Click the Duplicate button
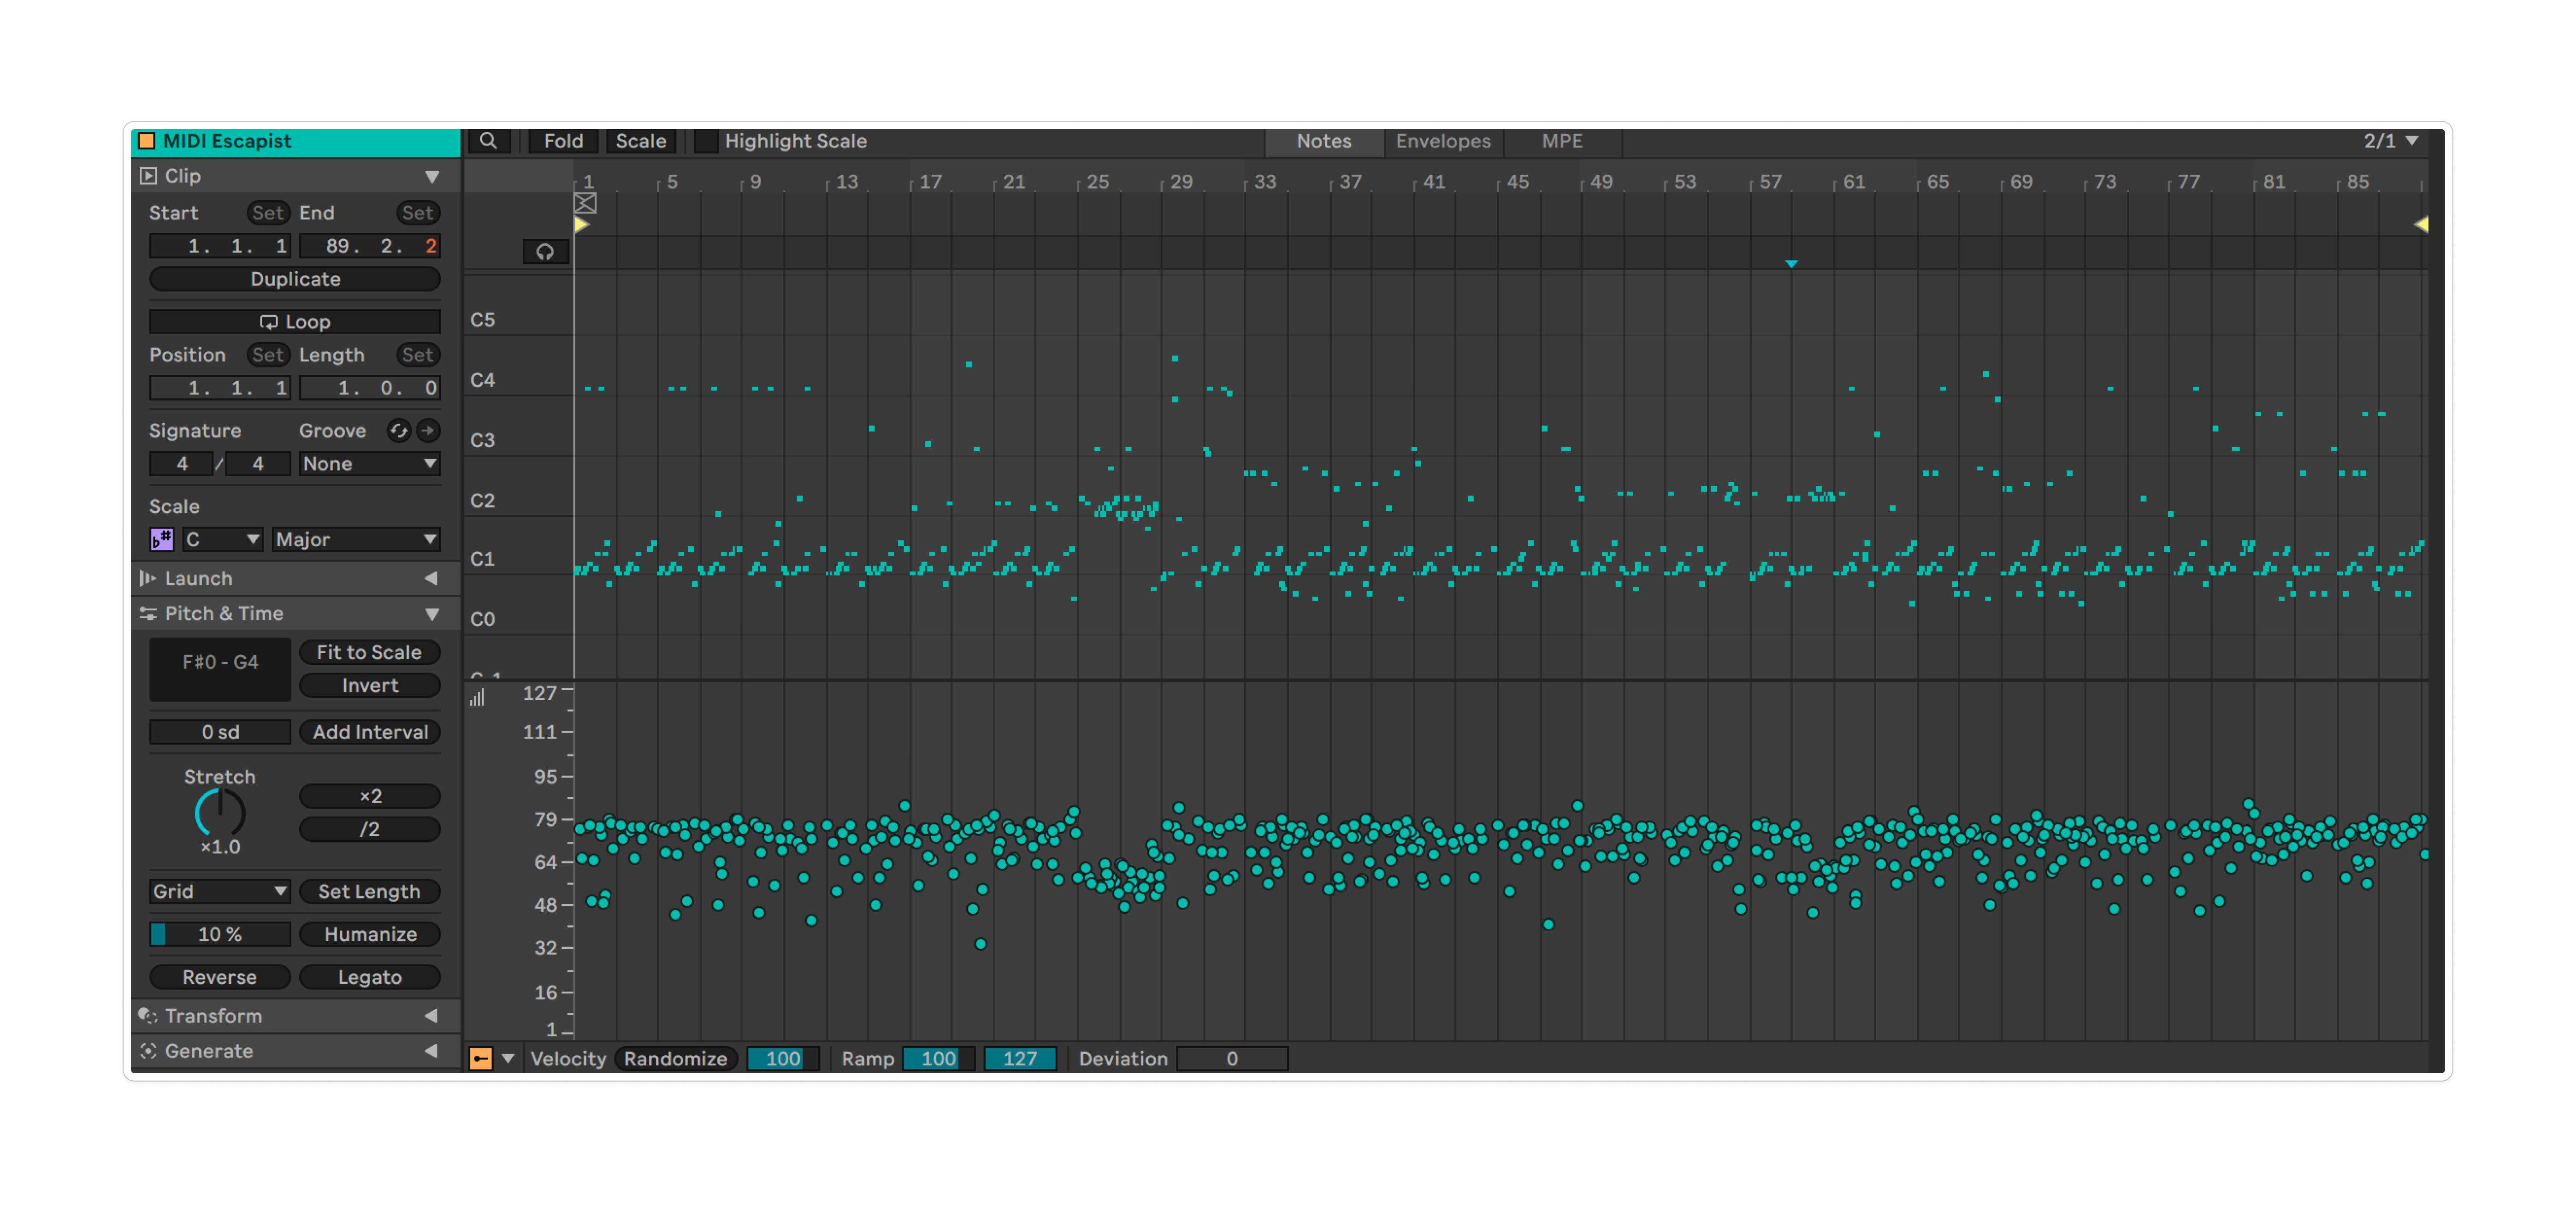The width and height of the screenshot is (2576, 1206). [295, 279]
